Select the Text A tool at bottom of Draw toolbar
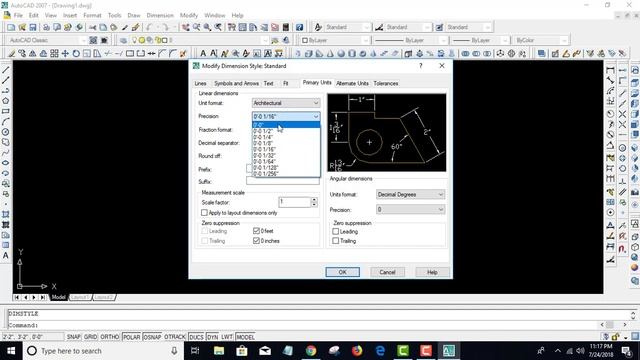 tap(6, 256)
